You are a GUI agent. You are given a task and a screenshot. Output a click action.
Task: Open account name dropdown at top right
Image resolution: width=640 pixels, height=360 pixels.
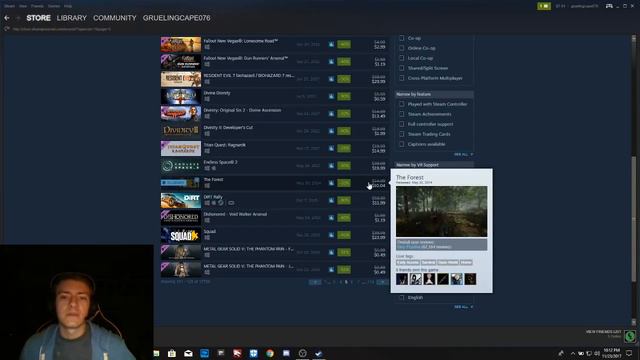click(584, 6)
